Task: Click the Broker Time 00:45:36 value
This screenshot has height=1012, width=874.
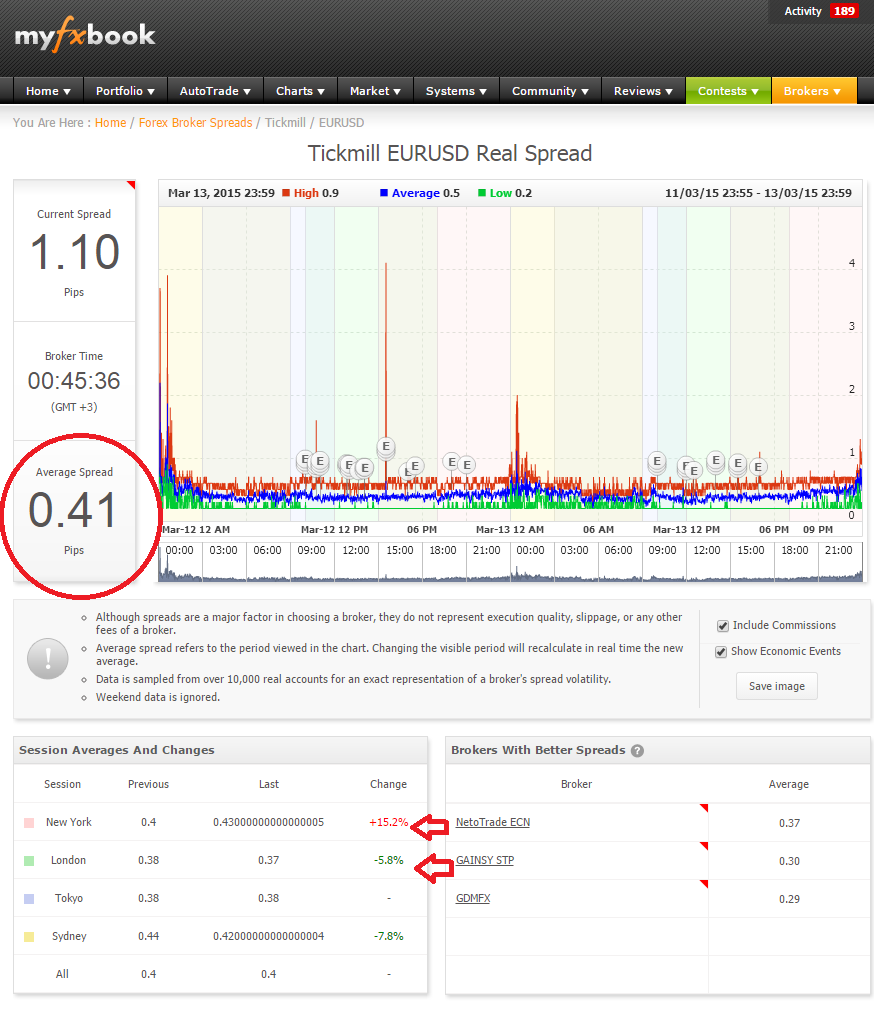Action: click(x=74, y=381)
